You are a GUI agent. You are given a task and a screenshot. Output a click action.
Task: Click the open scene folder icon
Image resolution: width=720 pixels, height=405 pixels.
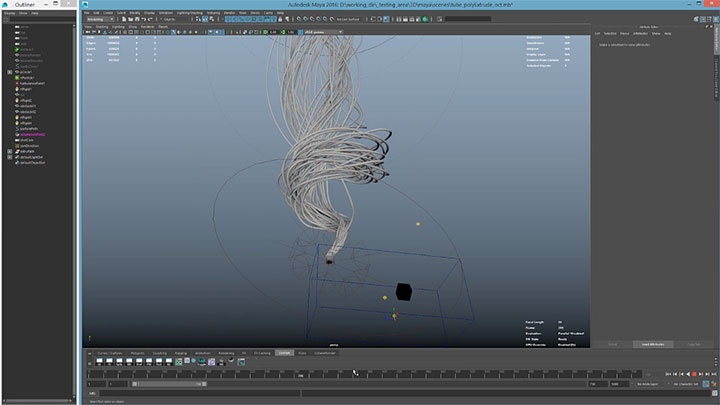click(130, 19)
